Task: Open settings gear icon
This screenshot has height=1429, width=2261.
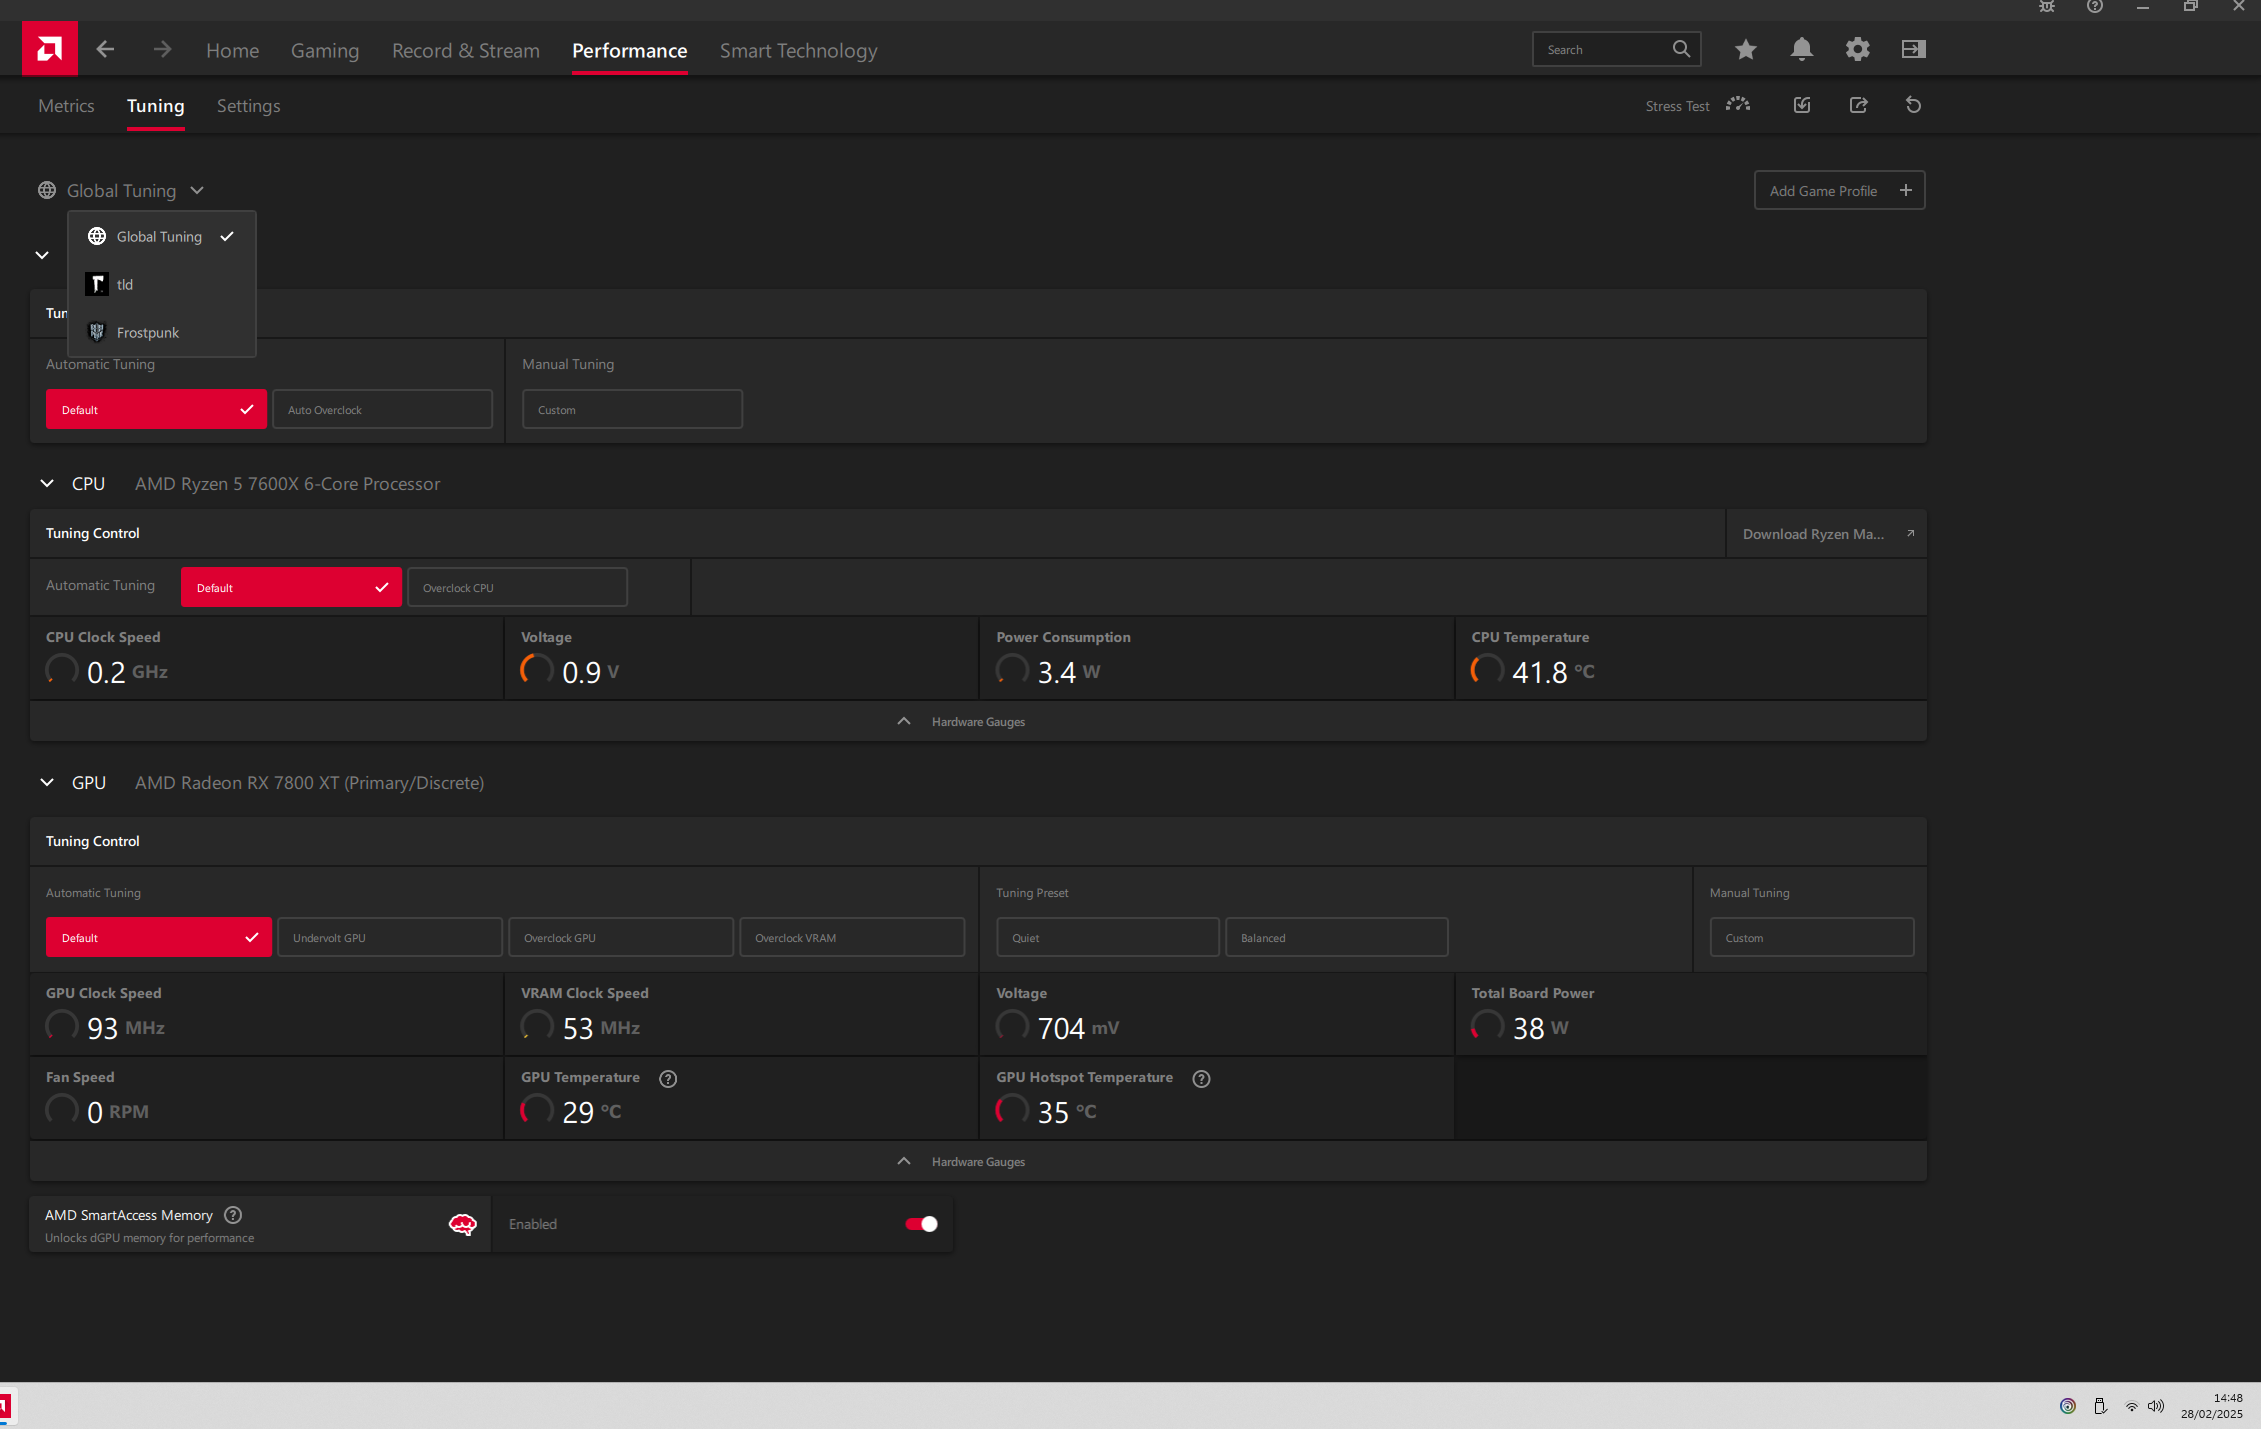Action: pos(1857,49)
